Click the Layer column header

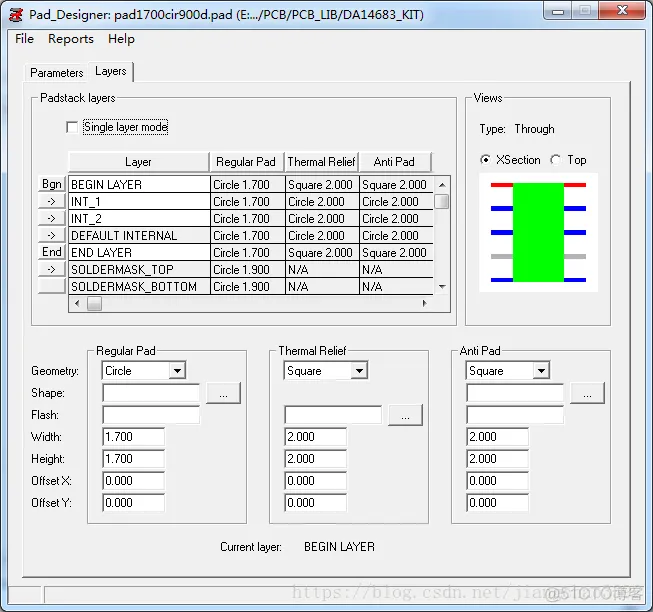pyautogui.click(x=139, y=162)
